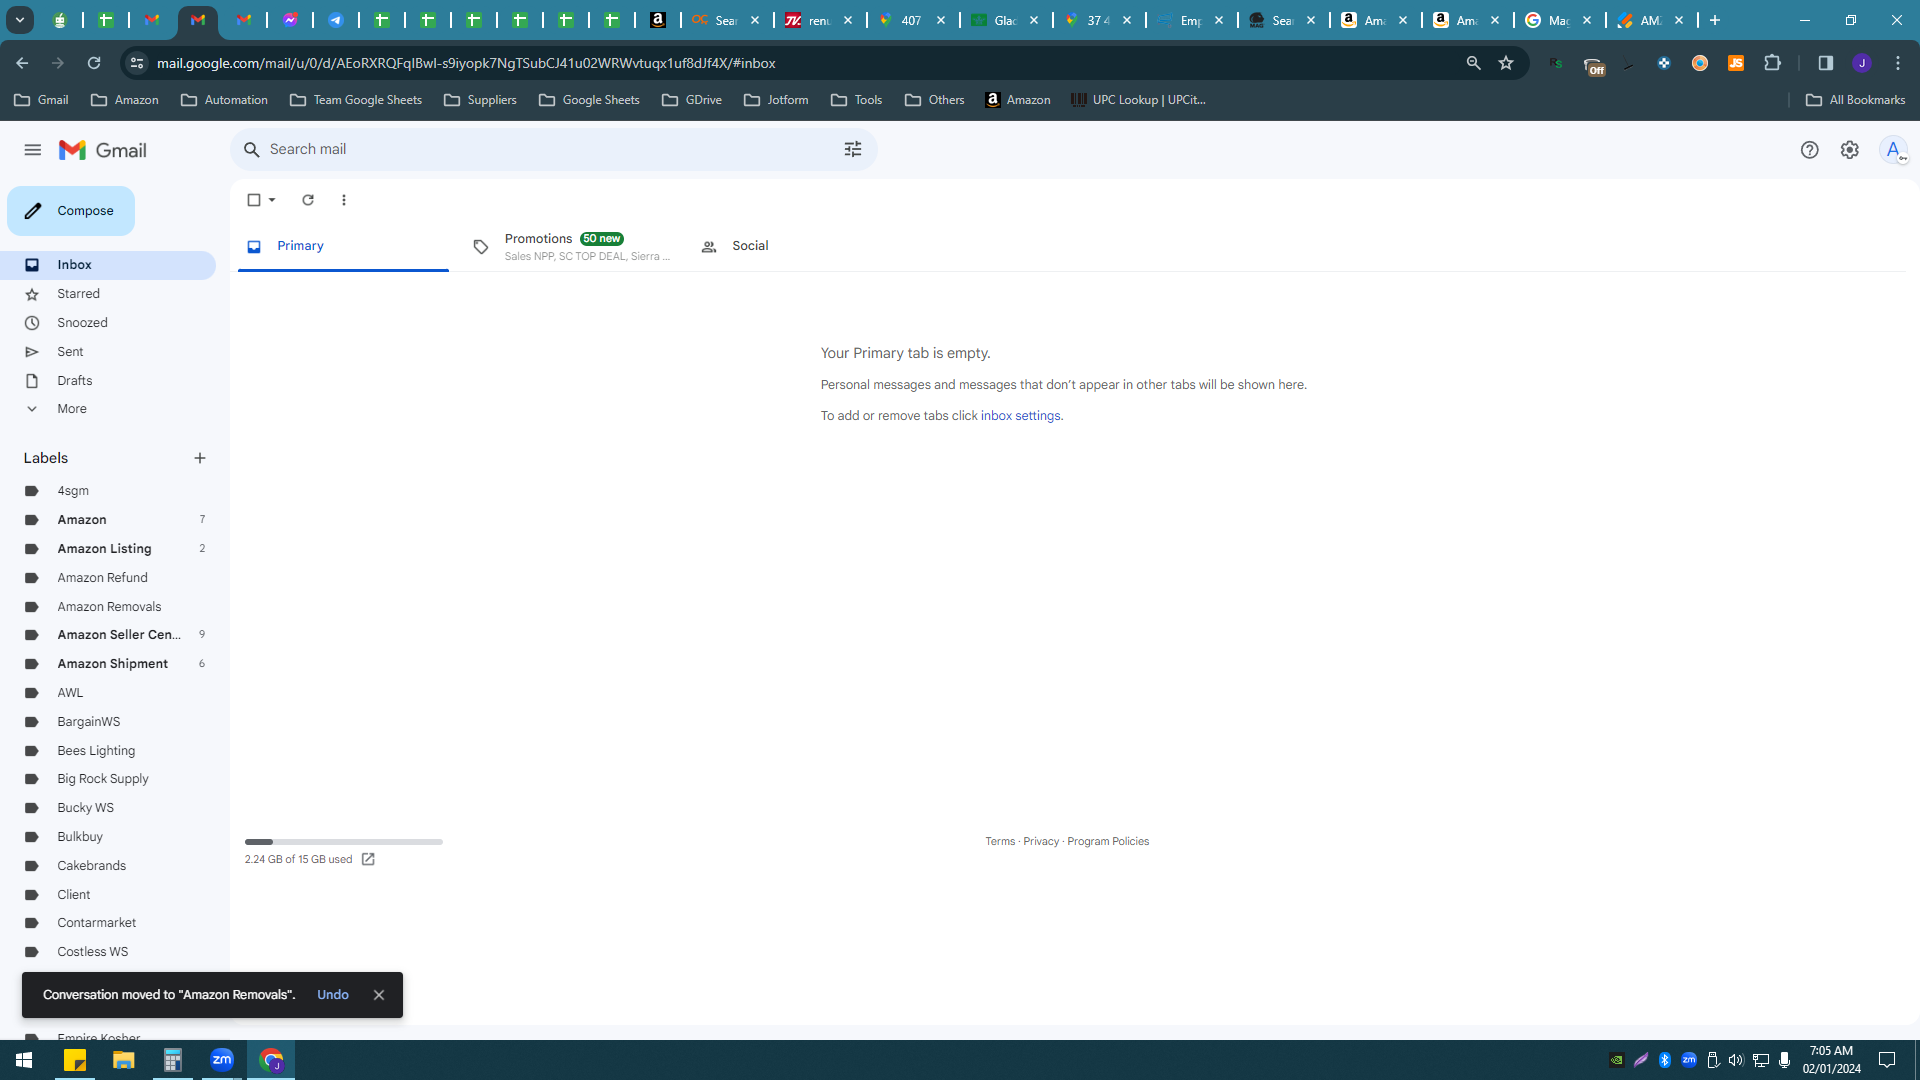Open the Amazon Refund label
1920x1080 pixels.
pos(108,578)
